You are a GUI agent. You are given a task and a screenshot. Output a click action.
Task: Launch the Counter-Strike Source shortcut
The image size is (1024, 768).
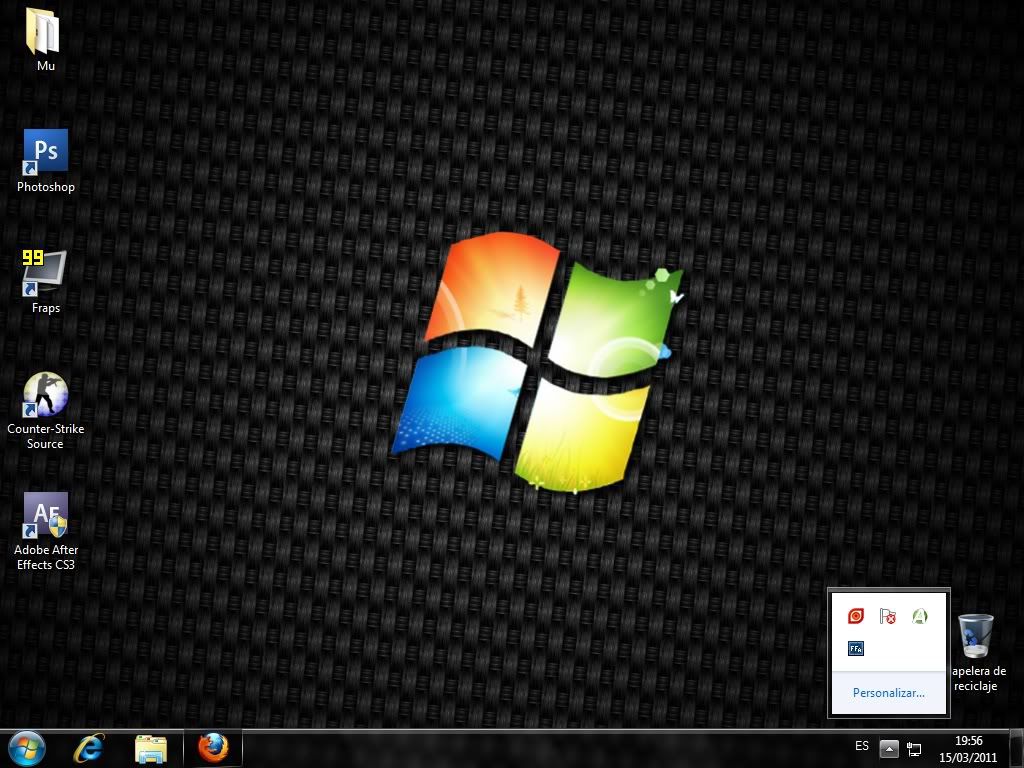45,394
